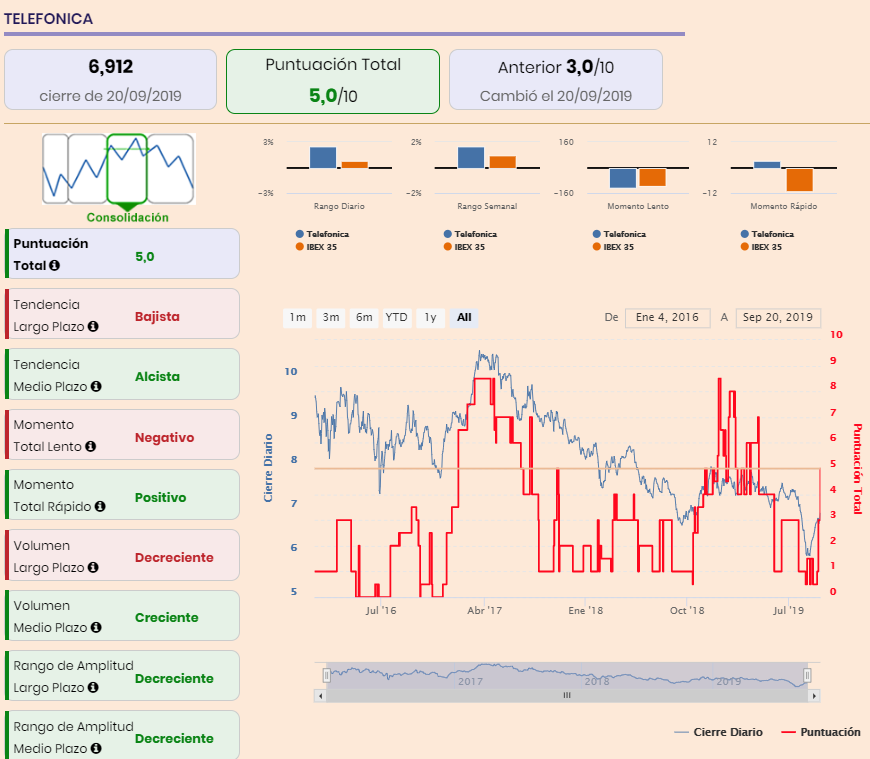Toggle Telefonica legend in Momento Rápido chart
Viewport: 870px width, 759px height.
pos(767,234)
